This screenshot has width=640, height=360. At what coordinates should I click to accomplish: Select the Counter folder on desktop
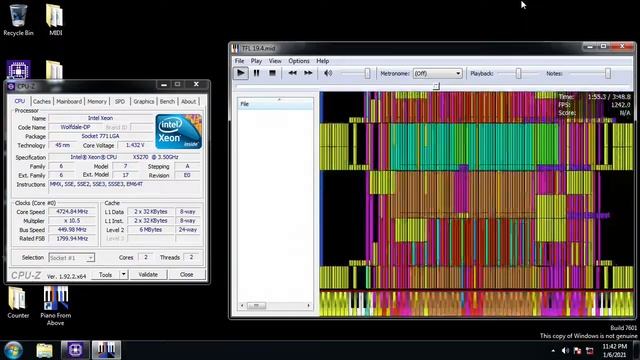(18, 302)
